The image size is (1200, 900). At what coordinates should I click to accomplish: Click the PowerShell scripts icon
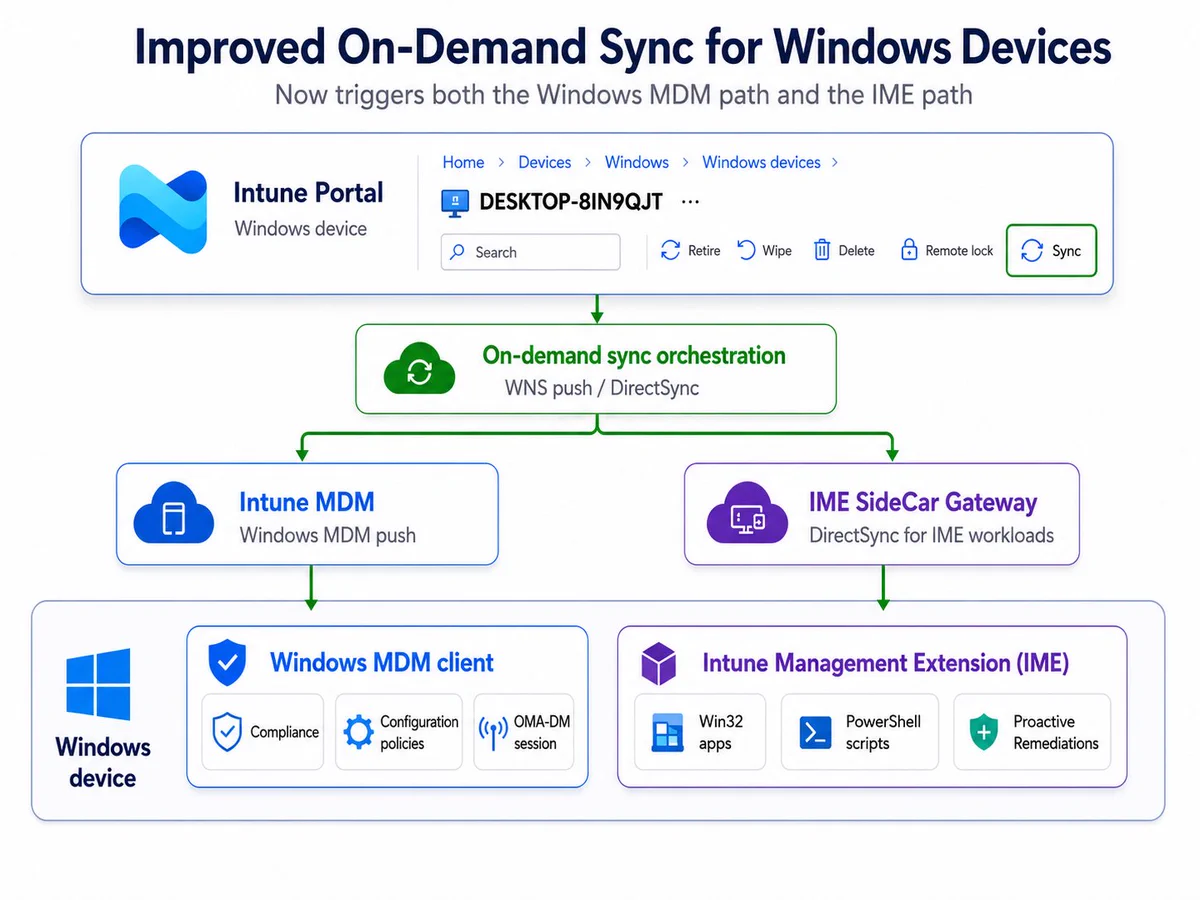coord(816,733)
